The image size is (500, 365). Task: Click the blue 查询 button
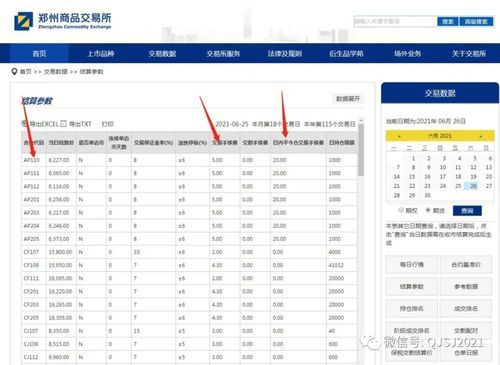pyautogui.click(x=467, y=211)
